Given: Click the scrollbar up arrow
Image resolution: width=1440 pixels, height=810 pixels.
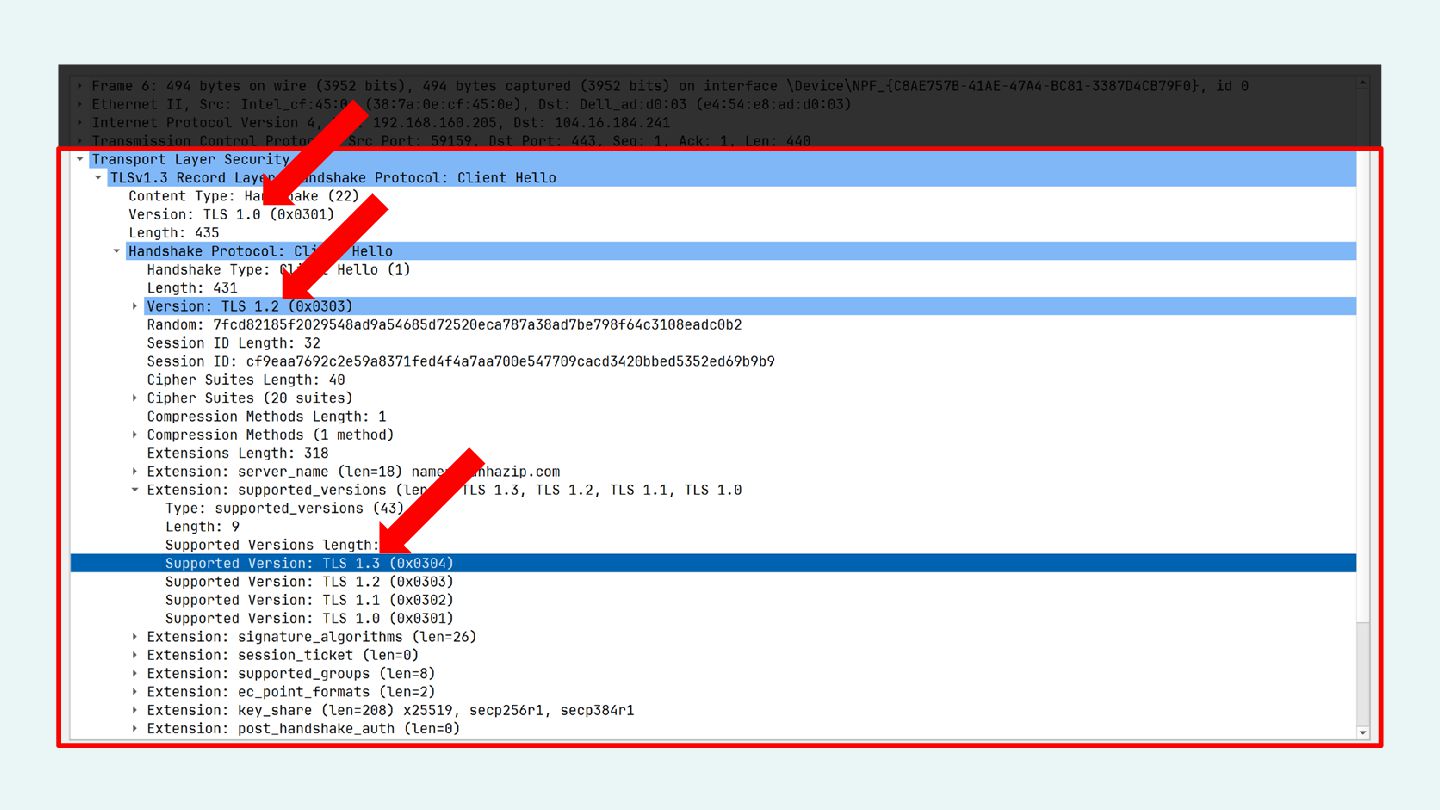Looking at the screenshot, I should 1363,85.
